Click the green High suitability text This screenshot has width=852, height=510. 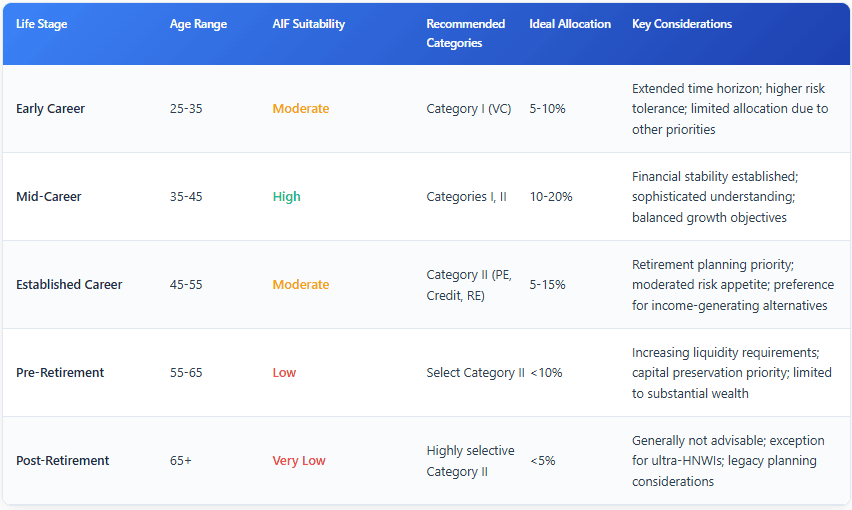pos(286,197)
